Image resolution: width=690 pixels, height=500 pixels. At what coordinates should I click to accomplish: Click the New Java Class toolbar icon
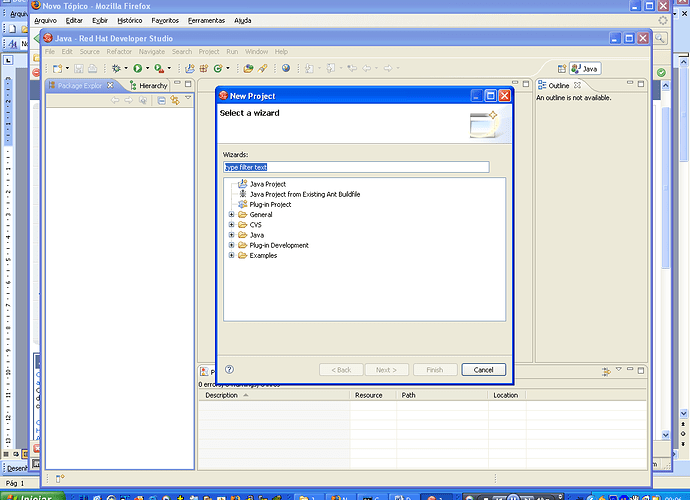click(217, 68)
